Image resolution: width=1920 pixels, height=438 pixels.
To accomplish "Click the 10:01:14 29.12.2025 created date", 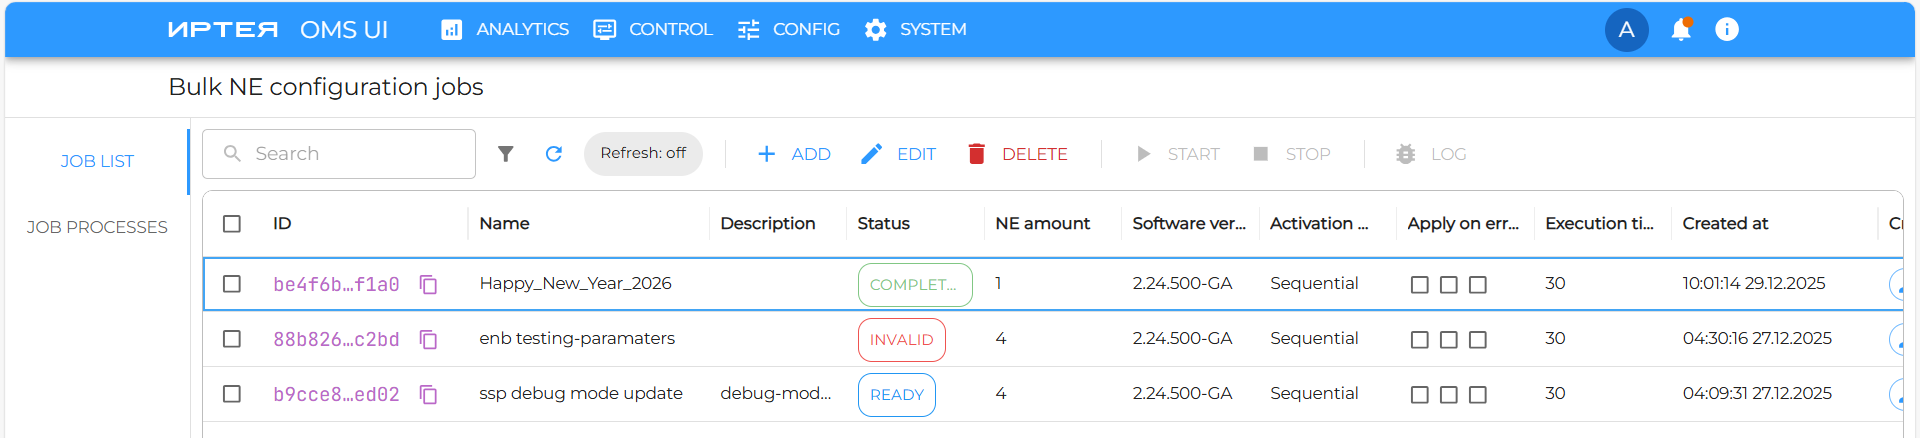I will click(x=1753, y=284).
